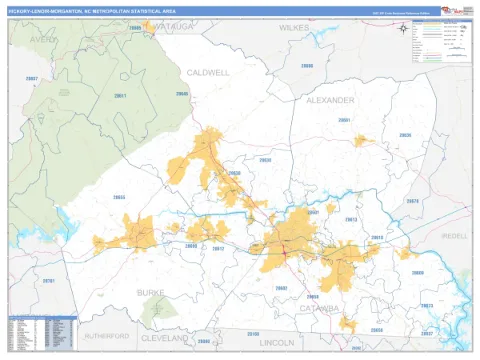Click ZIP code 28611 in the green area
The image size is (480, 360).
(x=120, y=96)
